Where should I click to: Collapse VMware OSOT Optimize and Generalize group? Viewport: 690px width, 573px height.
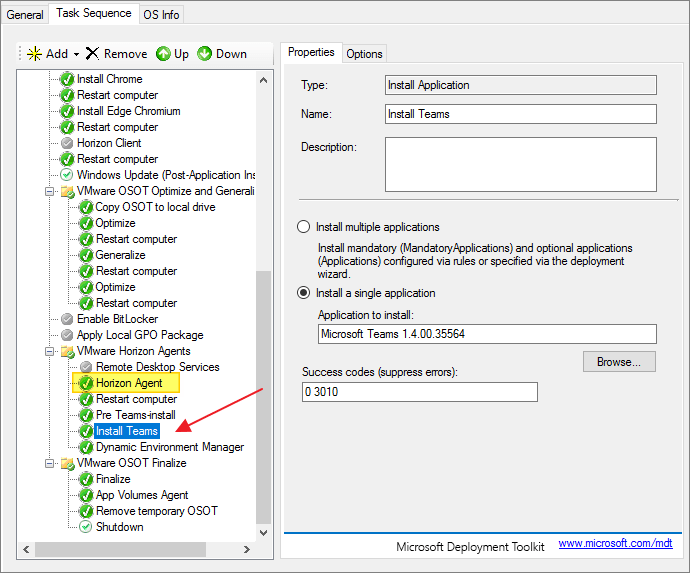tap(50, 191)
